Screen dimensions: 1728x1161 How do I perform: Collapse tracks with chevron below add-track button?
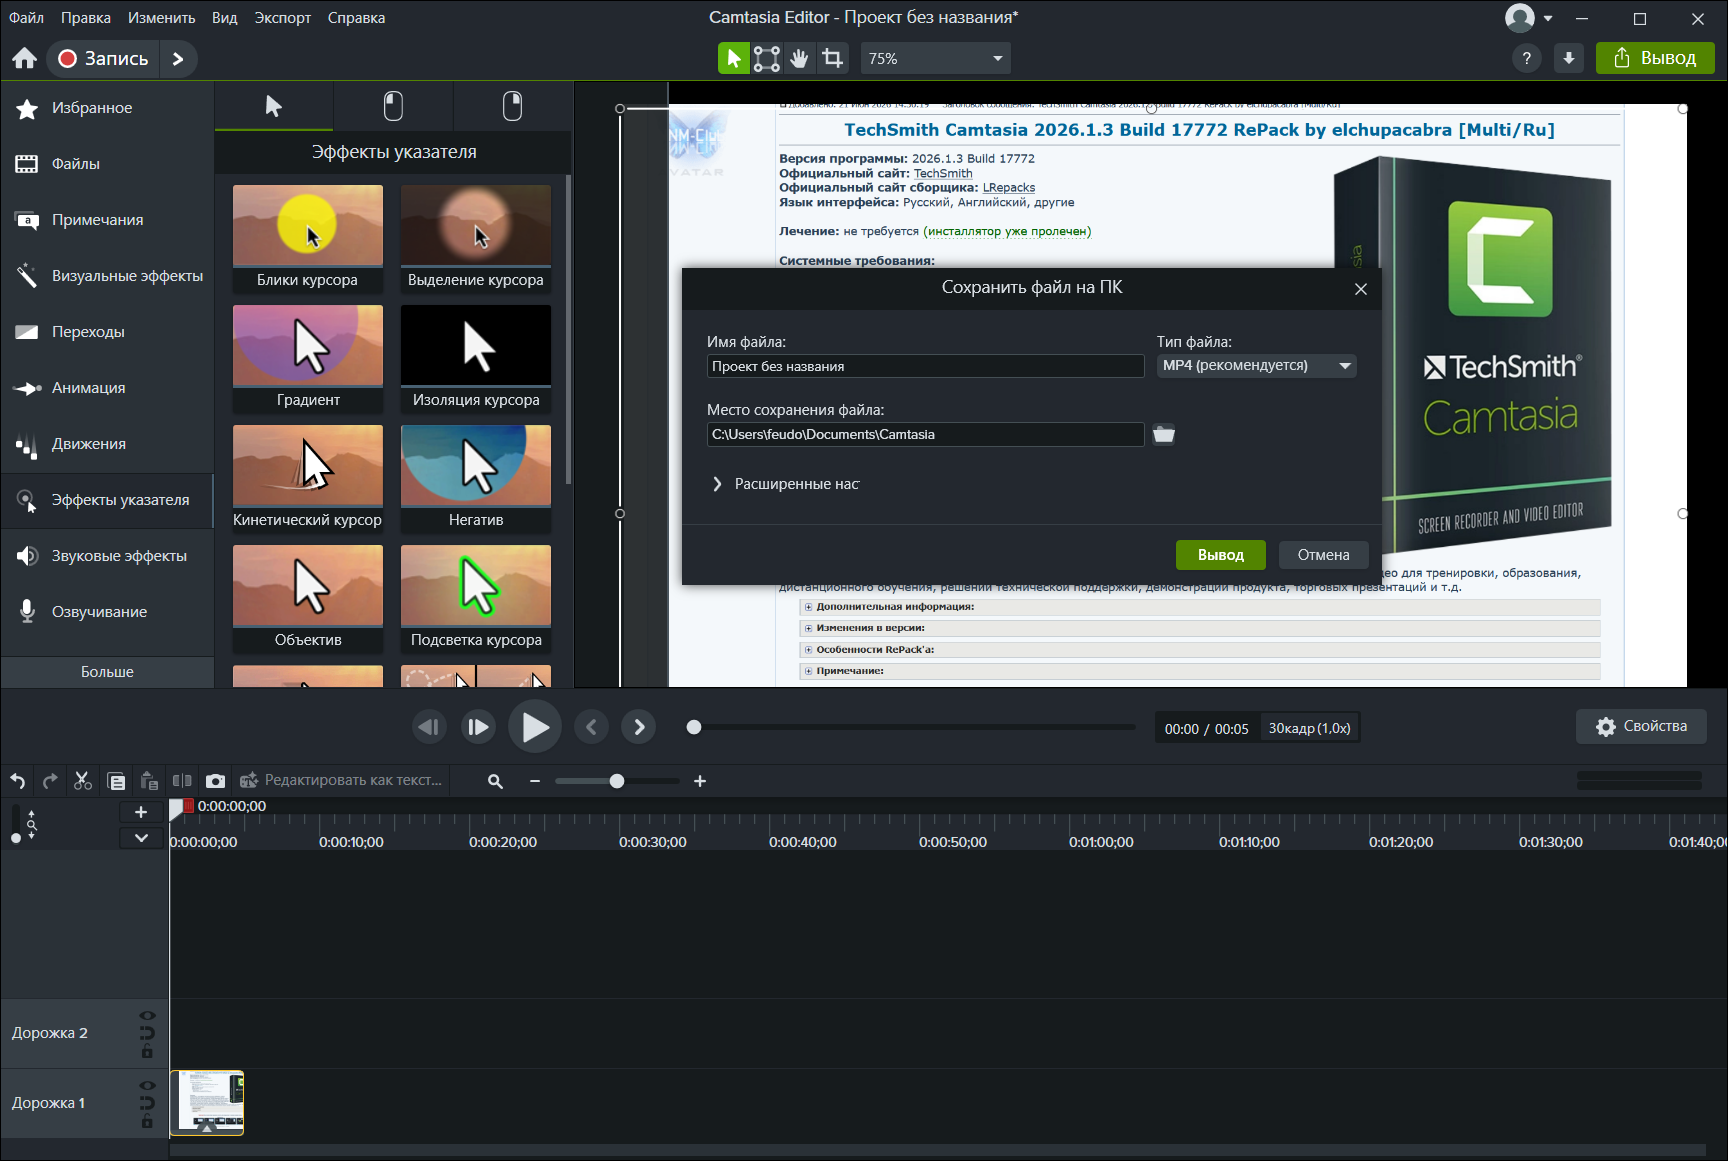[x=141, y=838]
